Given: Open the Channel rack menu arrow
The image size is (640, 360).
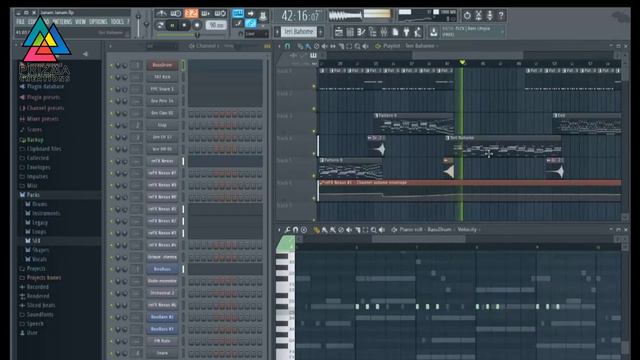Looking at the screenshot, I should (x=110, y=46).
